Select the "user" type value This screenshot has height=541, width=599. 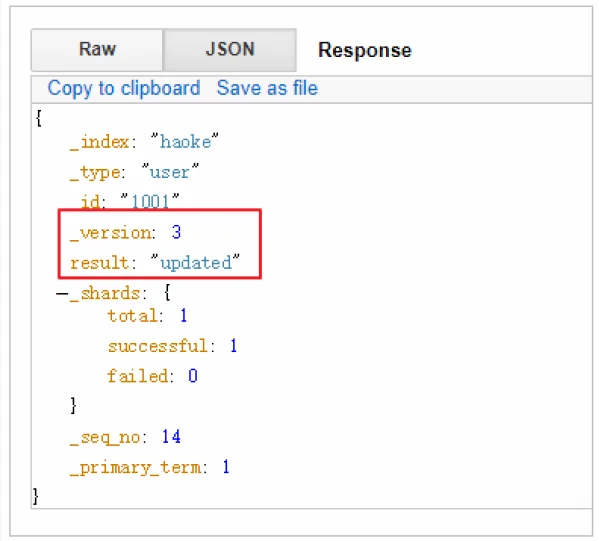(170, 172)
